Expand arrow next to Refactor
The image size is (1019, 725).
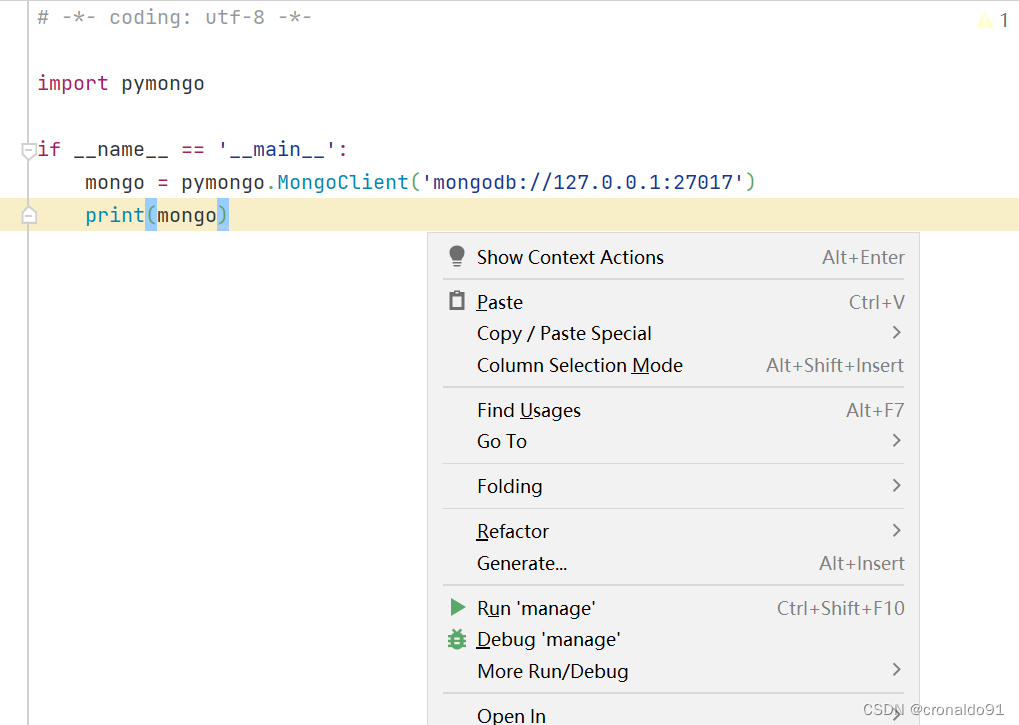coord(897,530)
